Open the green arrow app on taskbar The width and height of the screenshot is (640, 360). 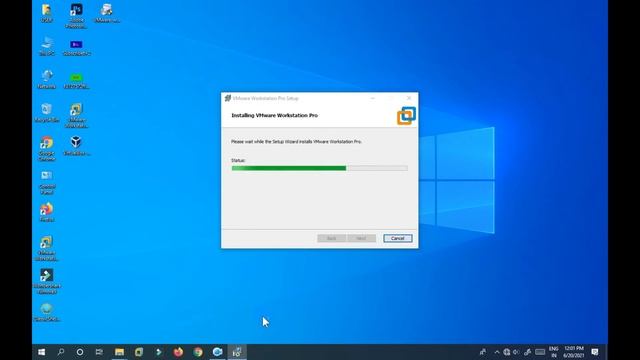point(158,352)
